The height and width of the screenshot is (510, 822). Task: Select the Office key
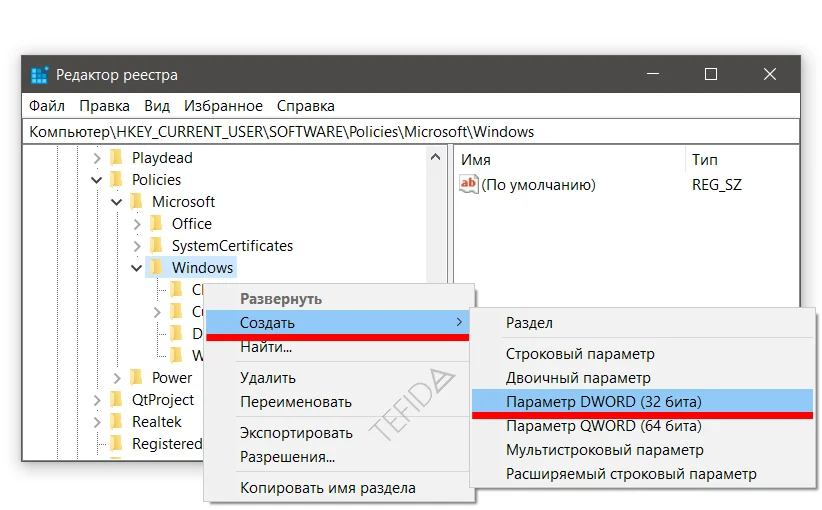192,224
